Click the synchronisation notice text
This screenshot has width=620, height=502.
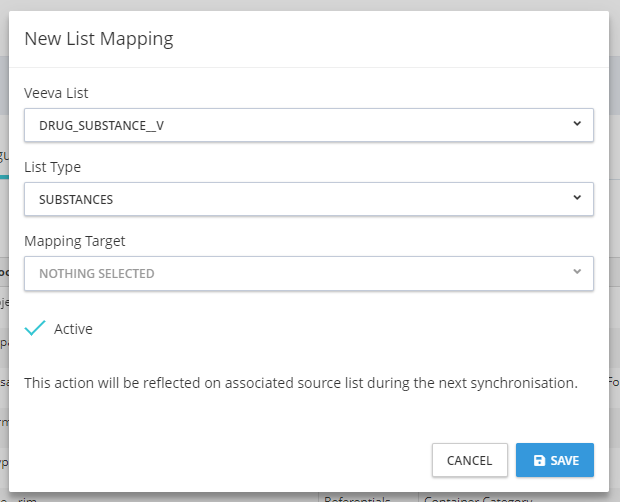pyautogui.click(x=300, y=382)
